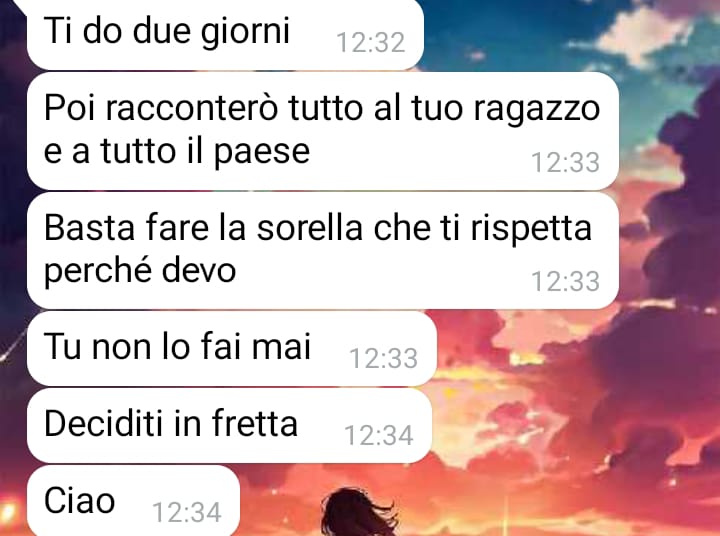720x536 pixels.
Task: Tap the "Poi racconterò tutto al tuo ragazzo" message
Action: pyautogui.click(x=323, y=131)
